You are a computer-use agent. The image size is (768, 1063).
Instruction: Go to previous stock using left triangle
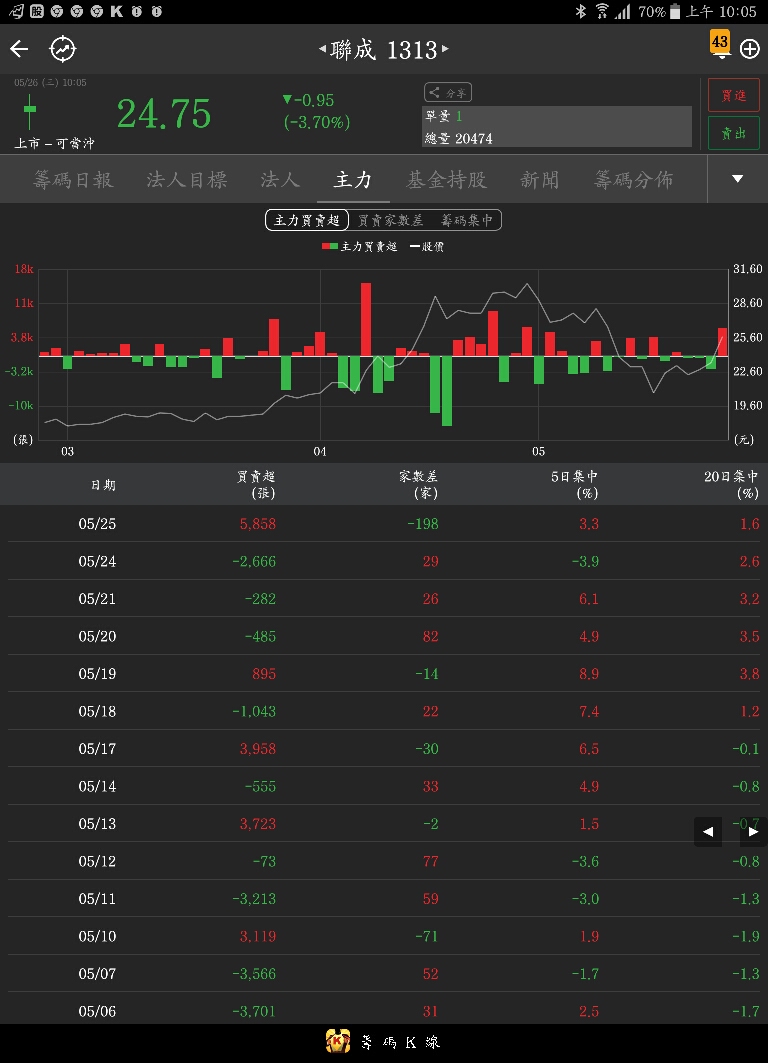(322, 49)
